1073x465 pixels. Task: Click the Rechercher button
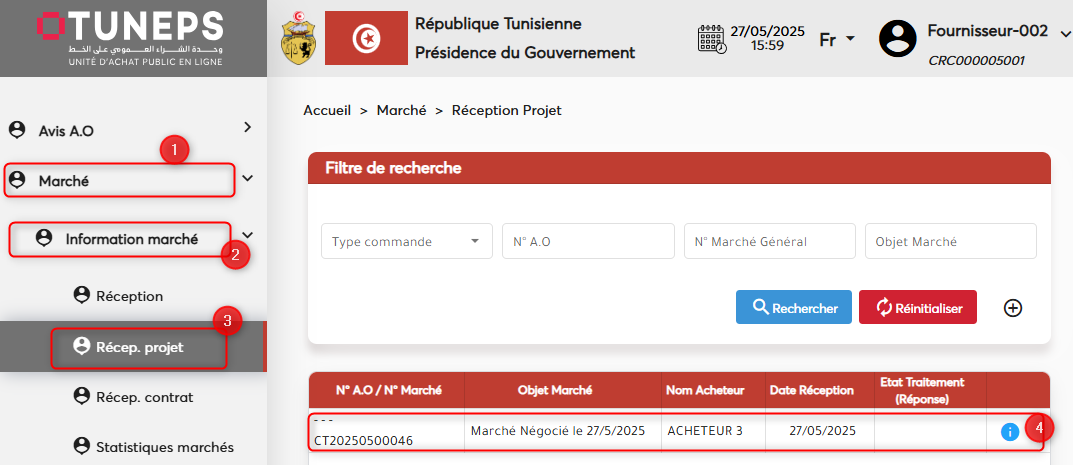(794, 308)
